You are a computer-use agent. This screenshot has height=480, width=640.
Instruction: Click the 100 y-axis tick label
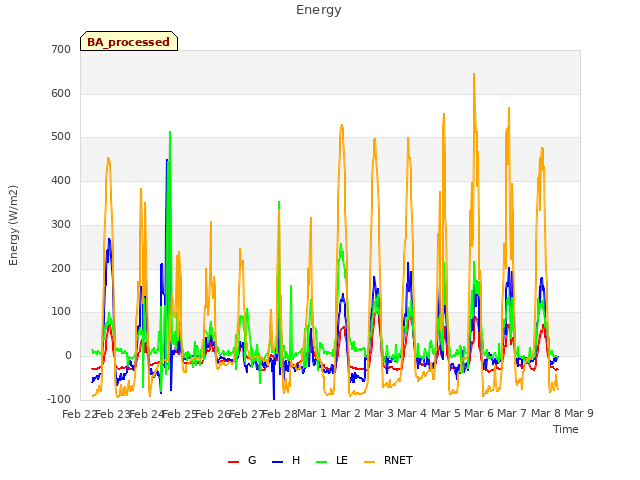click(61, 312)
